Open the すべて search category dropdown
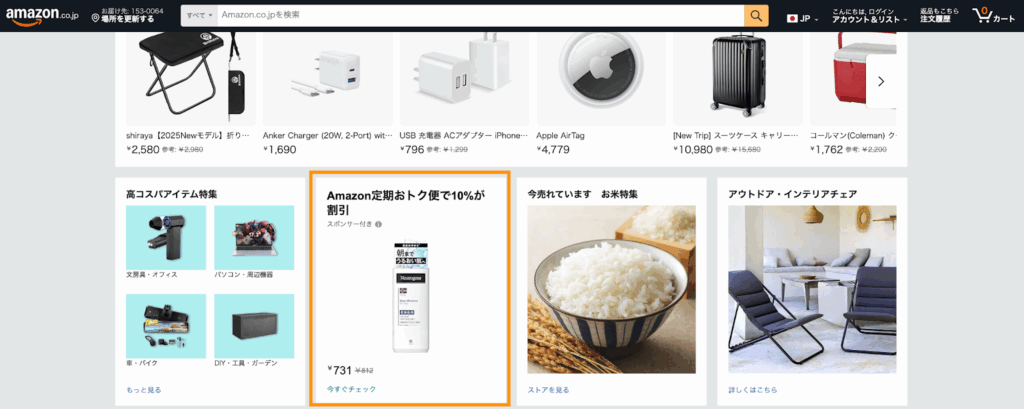1024x409 pixels. [199, 16]
